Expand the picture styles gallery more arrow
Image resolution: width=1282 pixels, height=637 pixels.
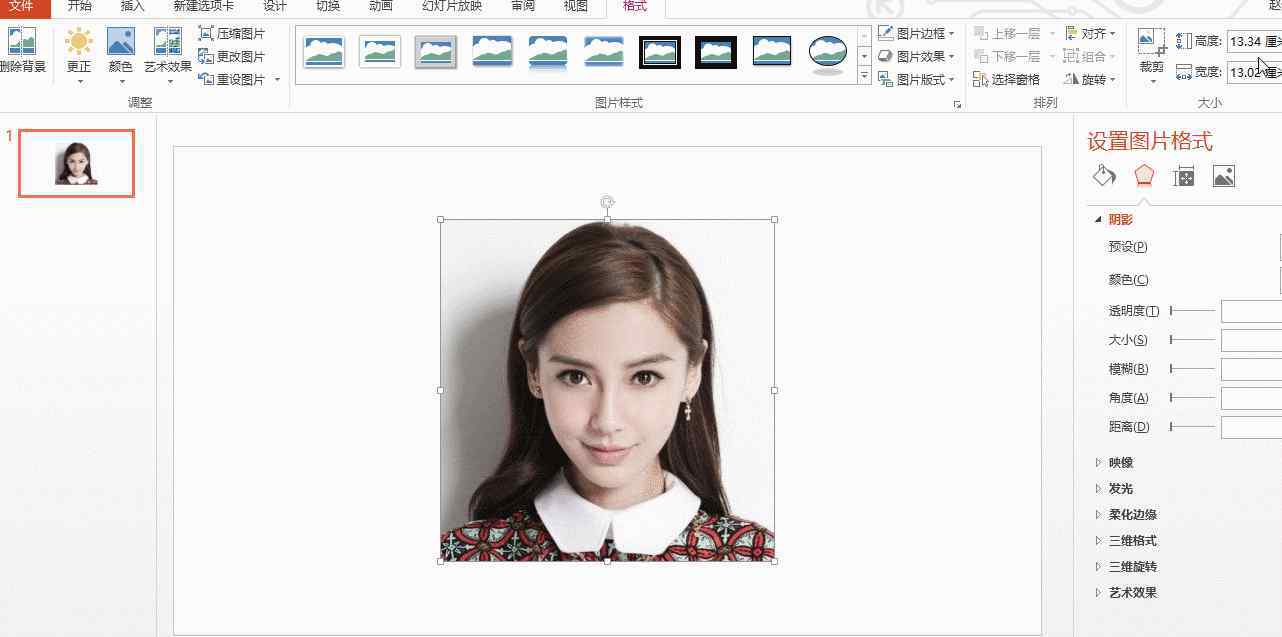pyautogui.click(x=865, y=77)
